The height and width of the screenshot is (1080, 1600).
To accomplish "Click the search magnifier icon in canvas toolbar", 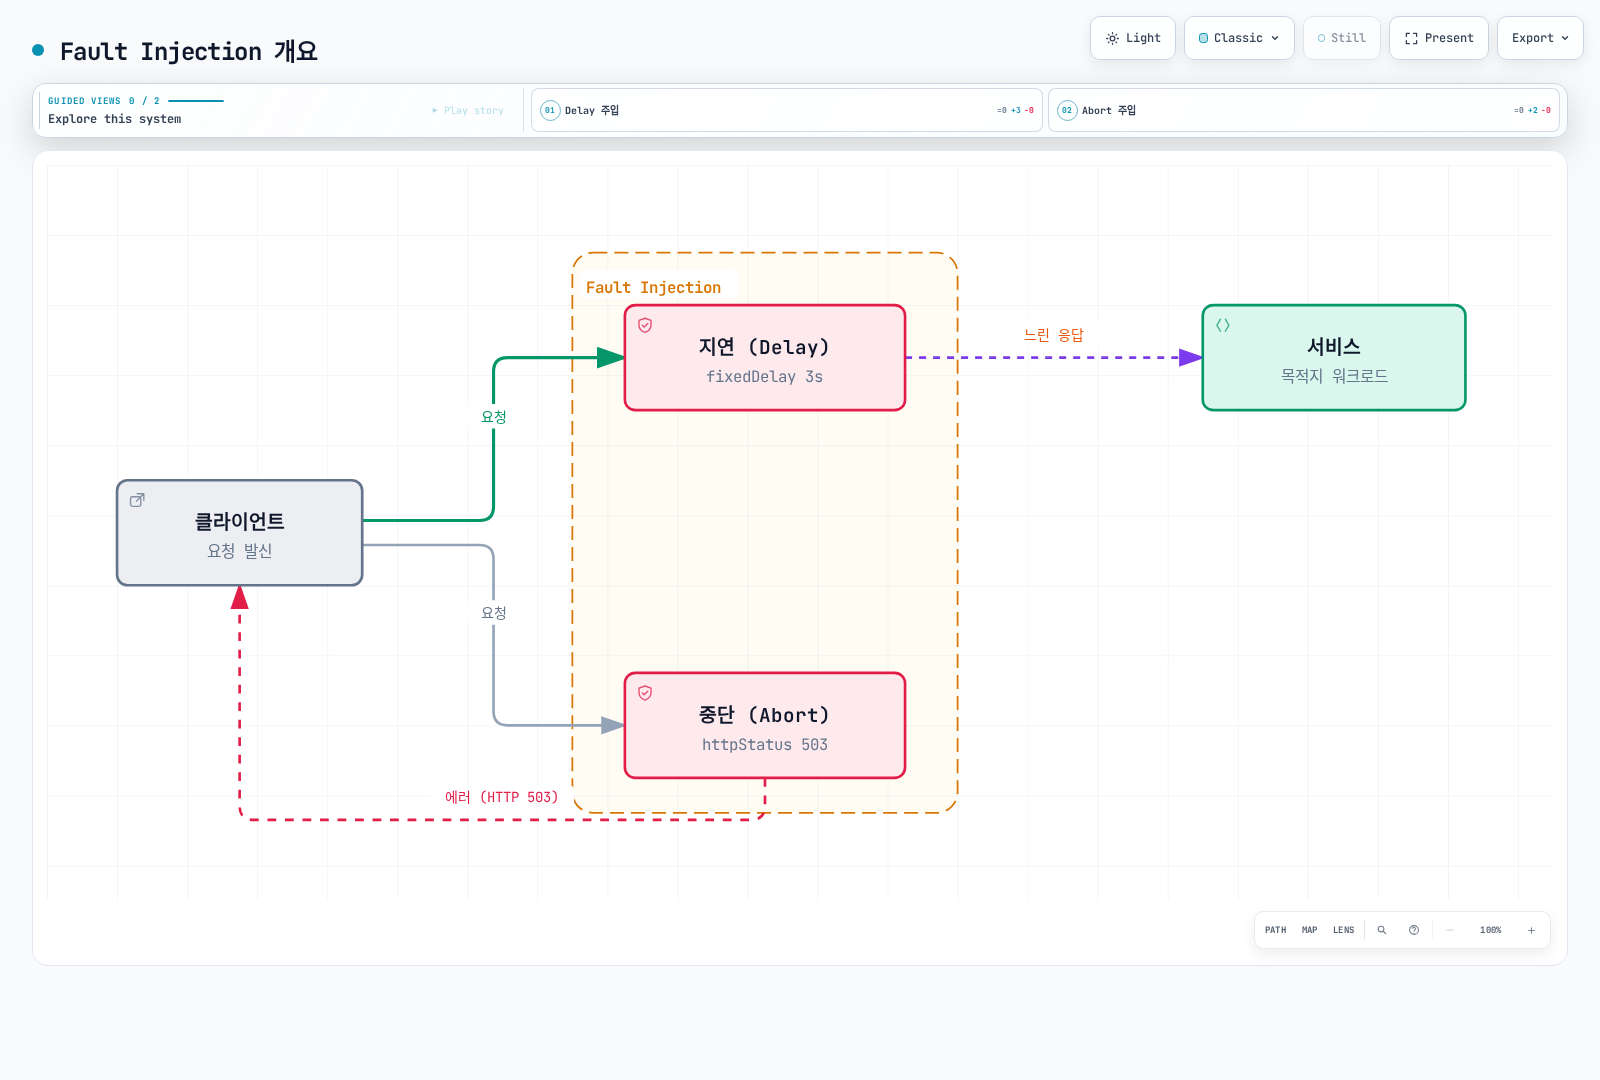I will click(x=1382, y=930).
